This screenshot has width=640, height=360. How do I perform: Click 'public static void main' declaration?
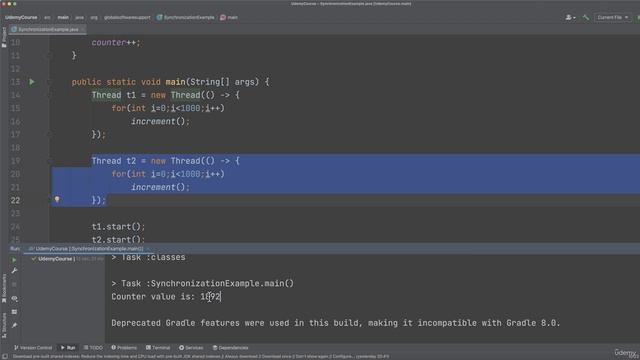(170, 82)
